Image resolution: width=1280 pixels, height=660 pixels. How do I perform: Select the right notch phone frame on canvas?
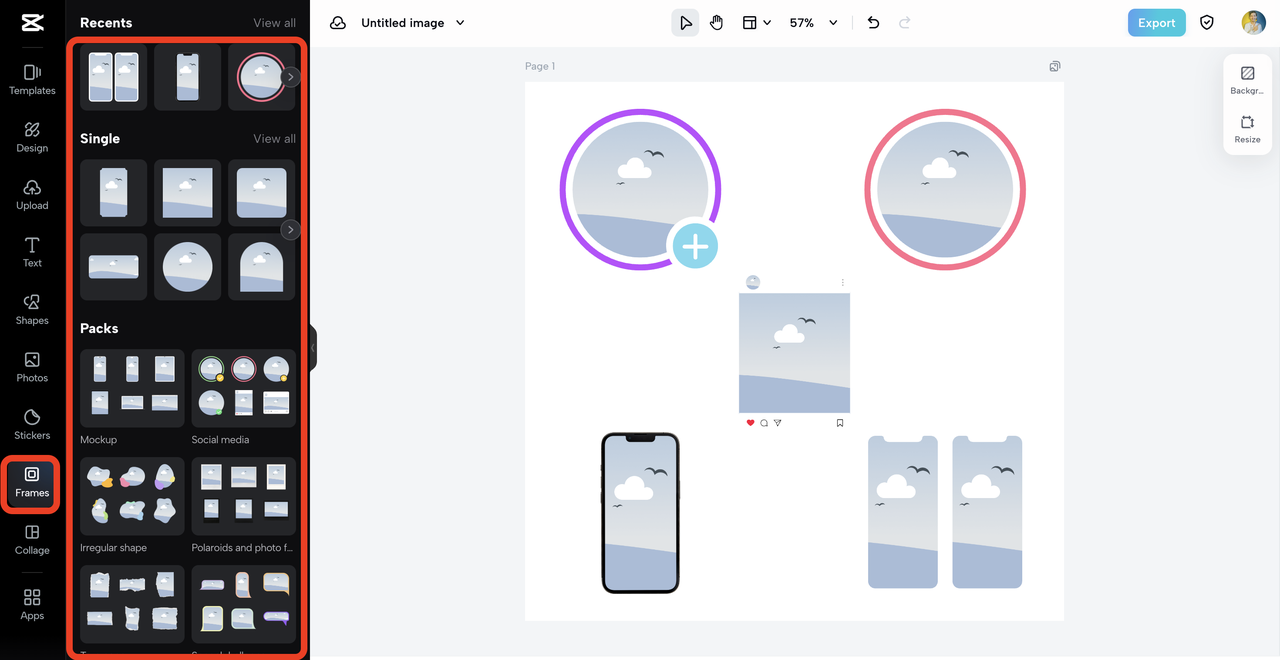987,512
